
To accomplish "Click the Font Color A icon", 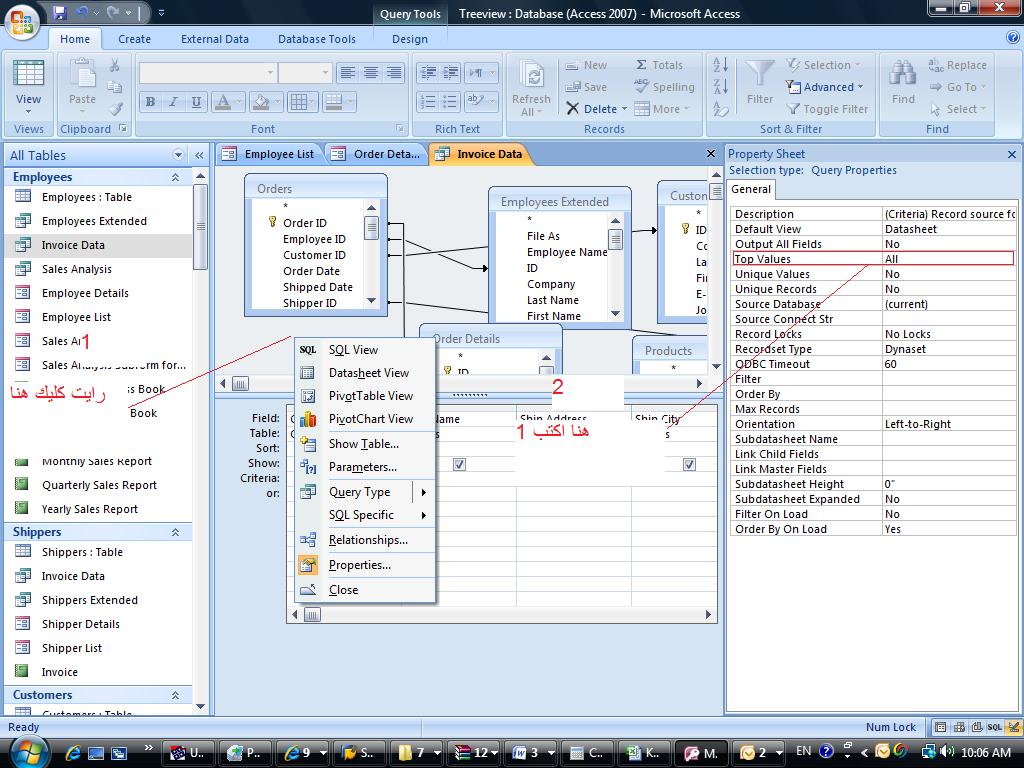I will (x=222, y=102).
